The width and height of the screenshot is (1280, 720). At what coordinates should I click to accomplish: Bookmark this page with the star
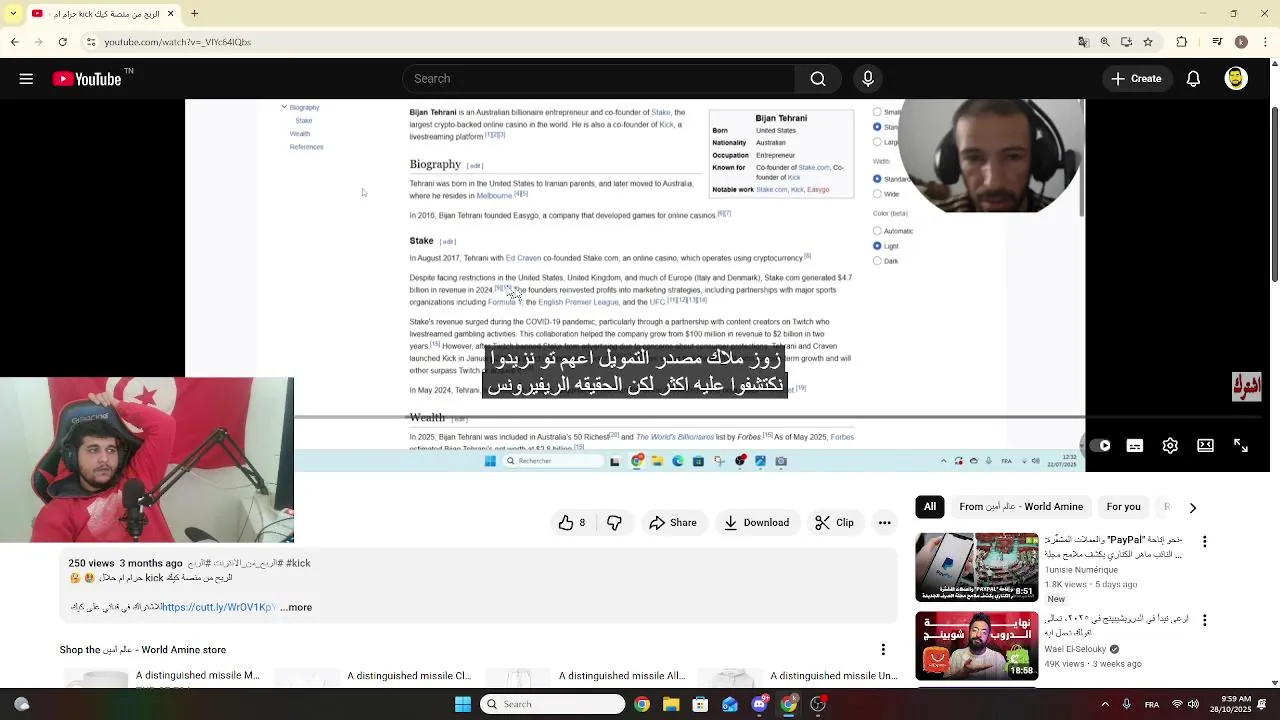tap(1148, 42)
